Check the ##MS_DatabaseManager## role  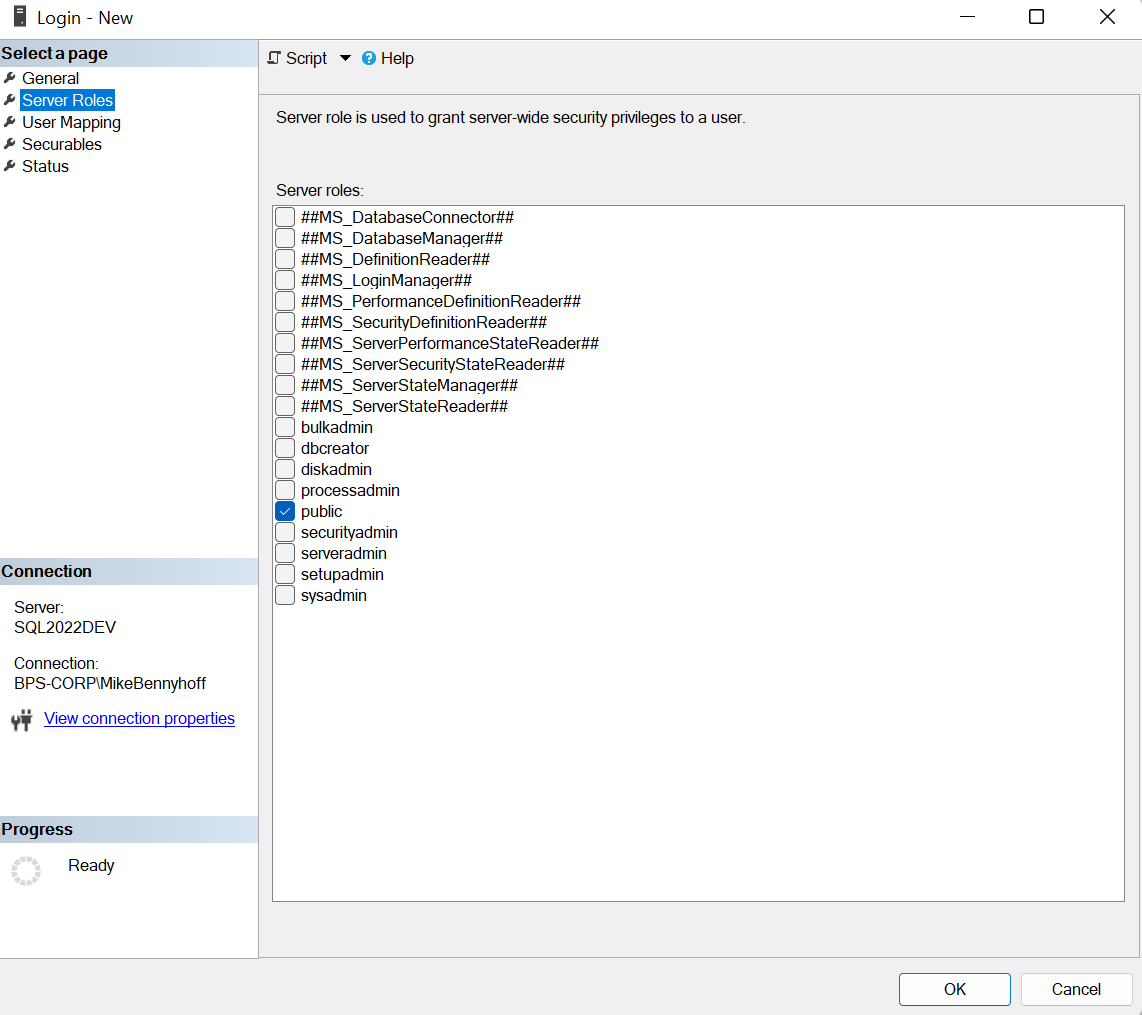285,238
